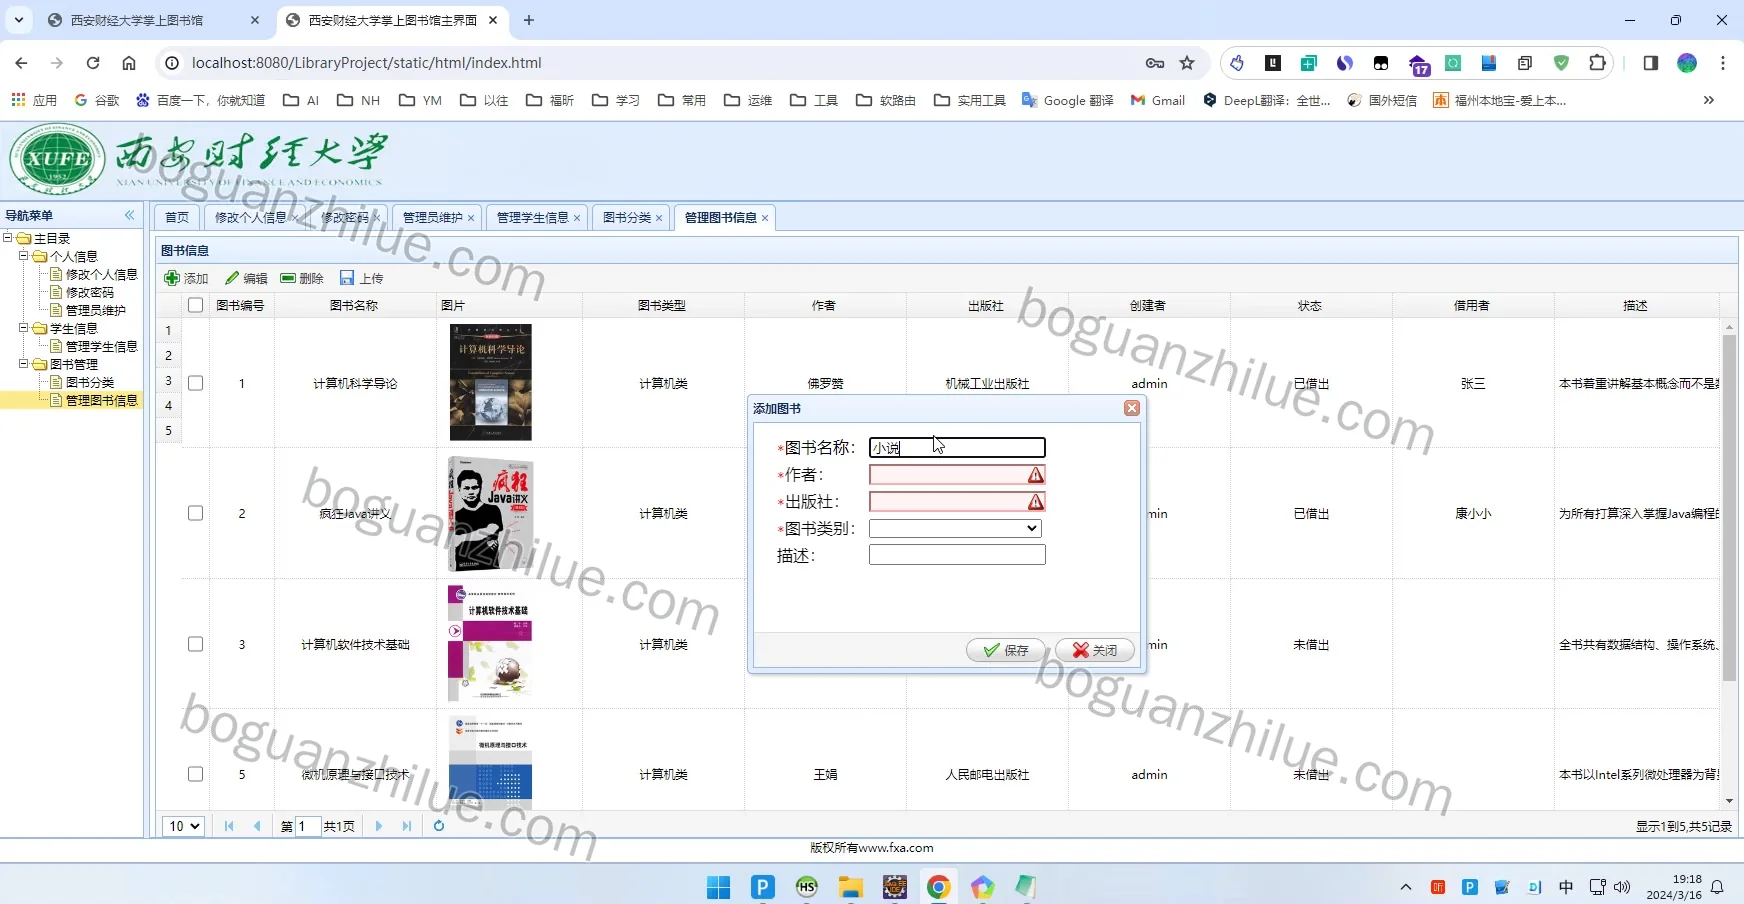Screen dimensions: 1744x904
Task: Open Chrome from the Windows taskbar
Action: click(x=938, y=887)
